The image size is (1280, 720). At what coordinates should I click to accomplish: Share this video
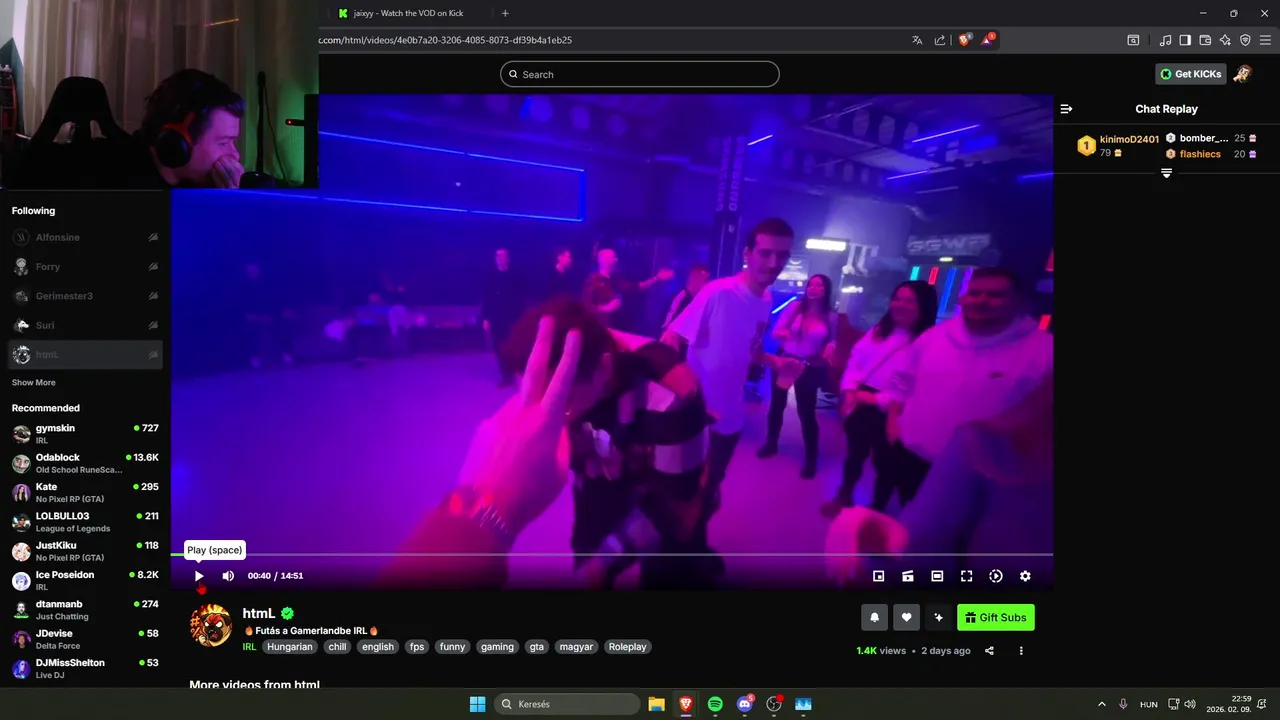click(x=989, y=651)
